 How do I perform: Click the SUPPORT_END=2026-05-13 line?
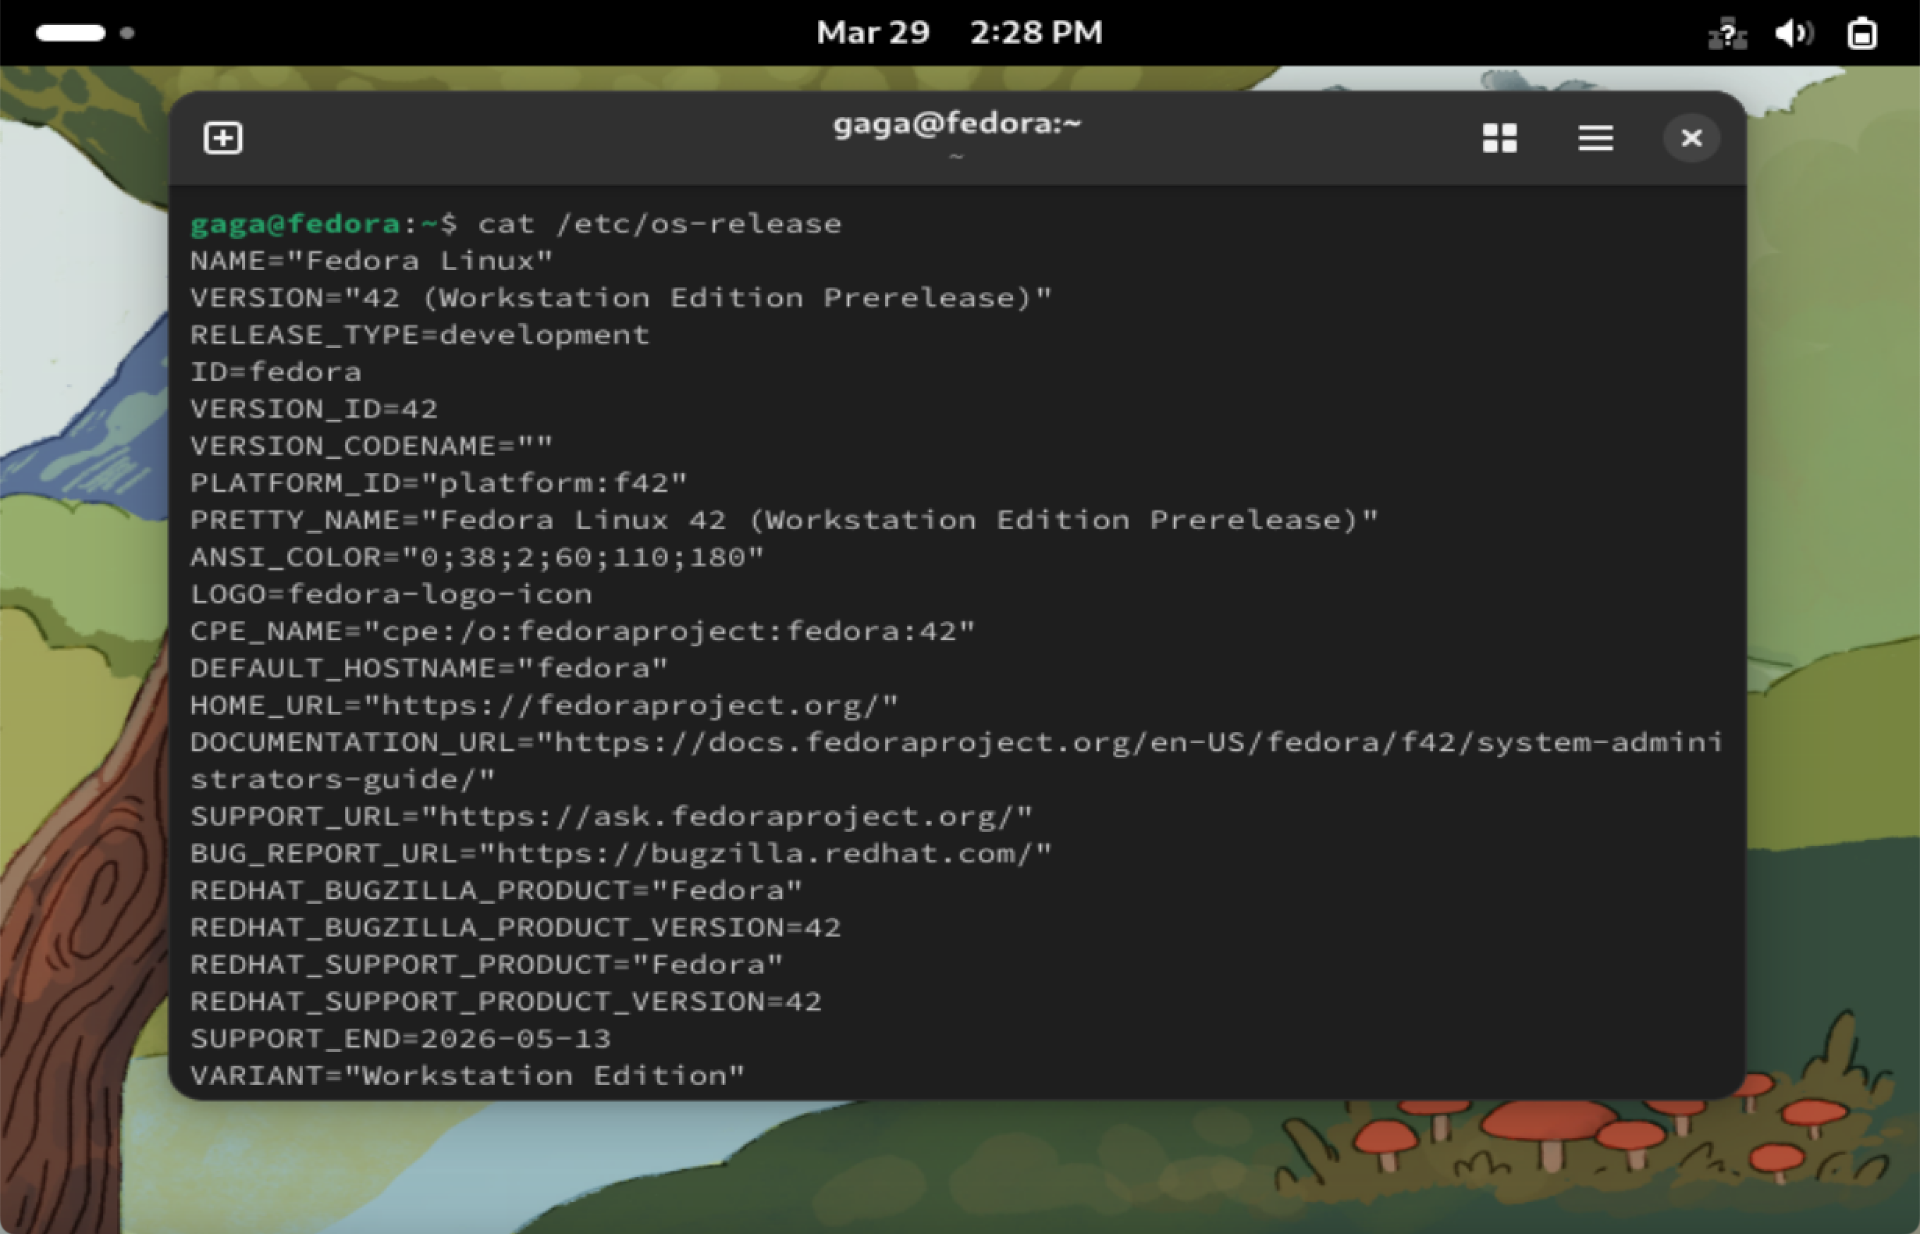coord(400,1039)
